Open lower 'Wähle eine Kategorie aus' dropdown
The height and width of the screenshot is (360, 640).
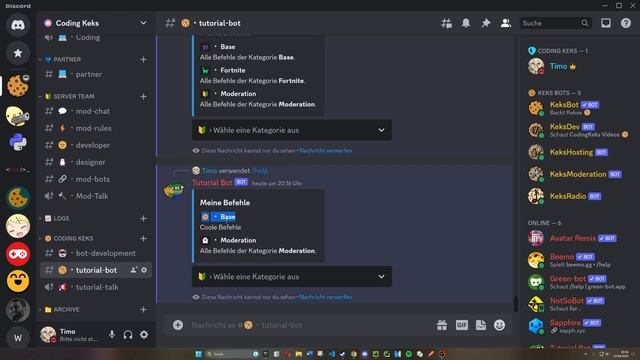point(292,276)
